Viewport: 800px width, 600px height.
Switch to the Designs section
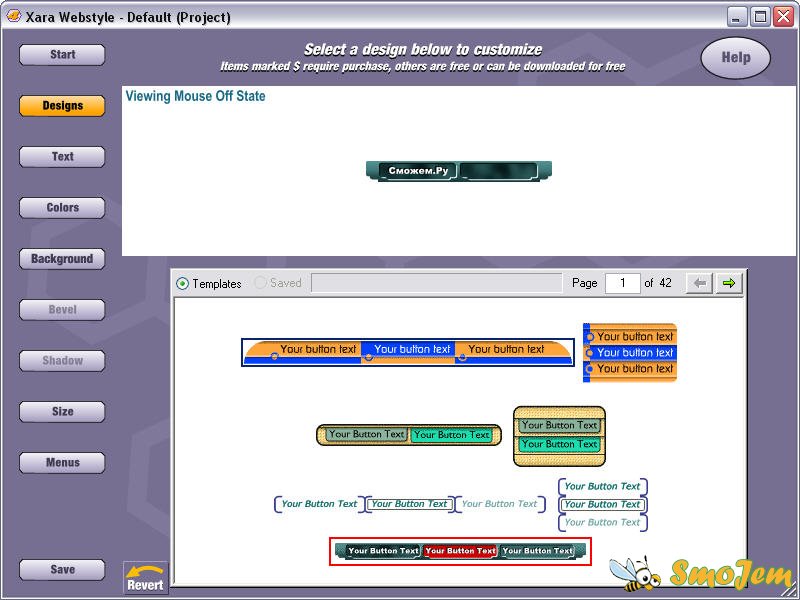(62, 106)
